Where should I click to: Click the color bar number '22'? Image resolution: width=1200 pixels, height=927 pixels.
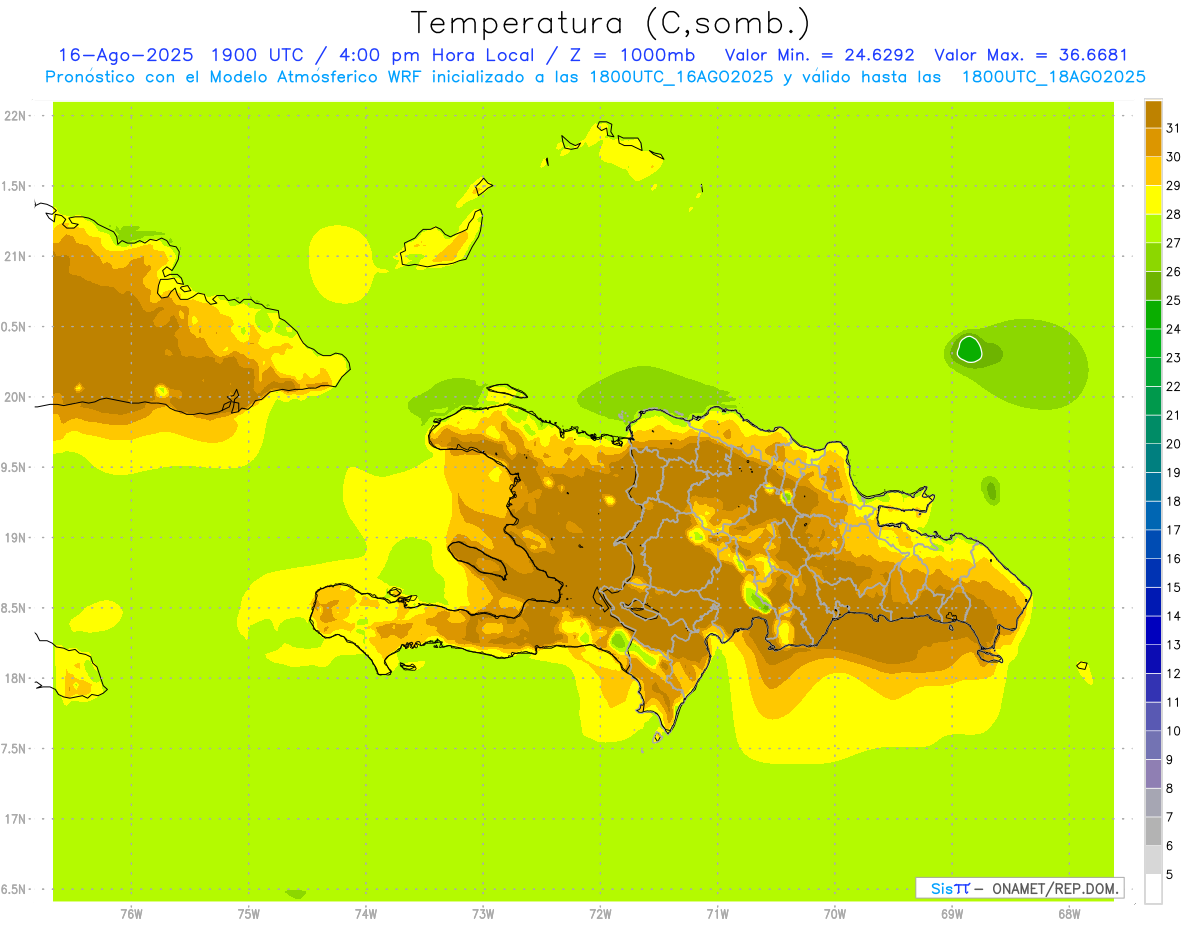point(1173,387)
